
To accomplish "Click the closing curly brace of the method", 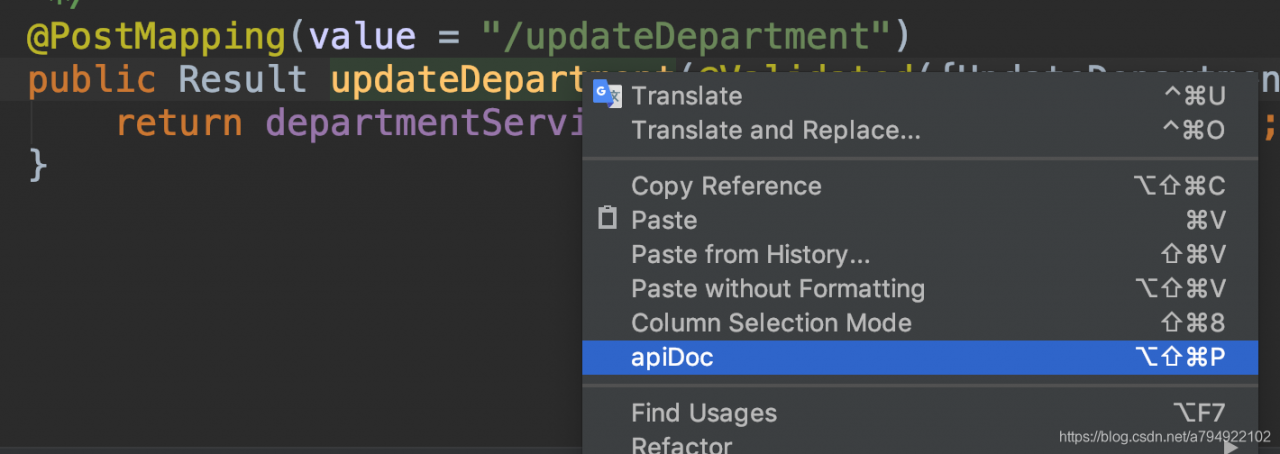I will tap(37, 165).
